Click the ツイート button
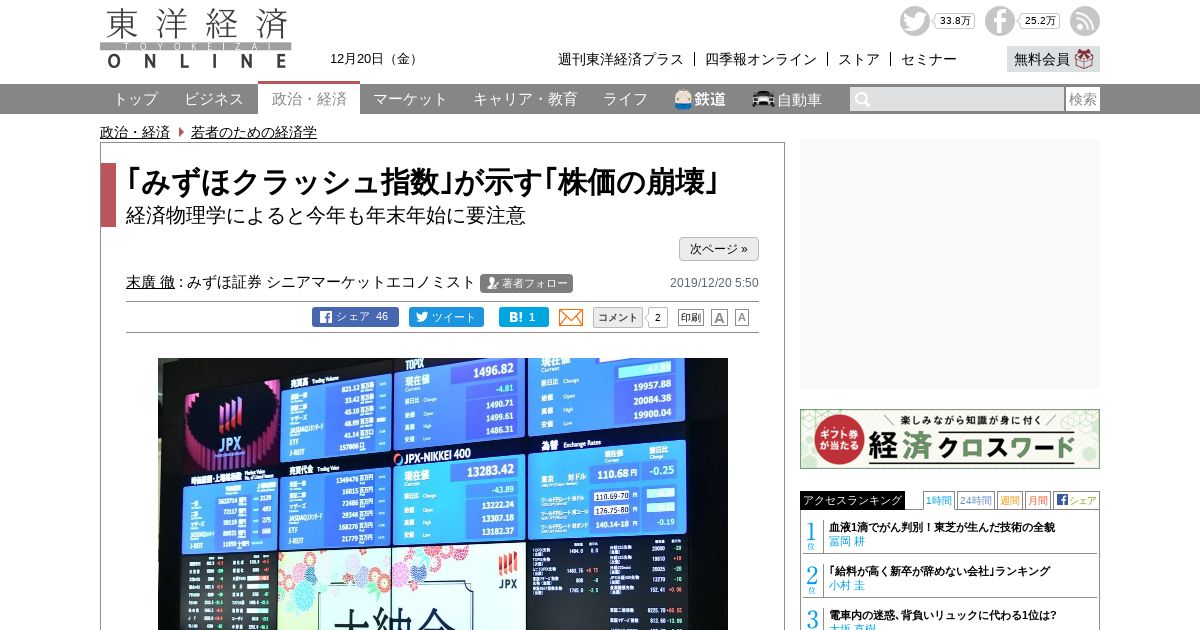1200x630 pixels. tap(446, 317)
